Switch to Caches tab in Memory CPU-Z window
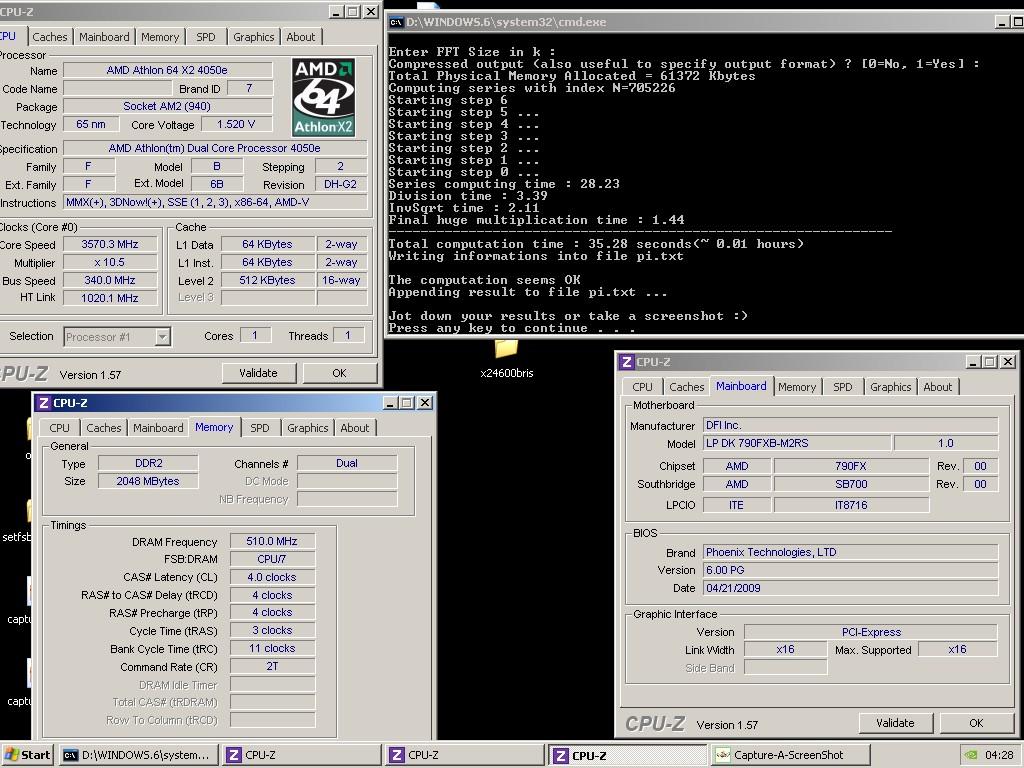The height and width of the screenshot is (768, 1024). (104, 428)
